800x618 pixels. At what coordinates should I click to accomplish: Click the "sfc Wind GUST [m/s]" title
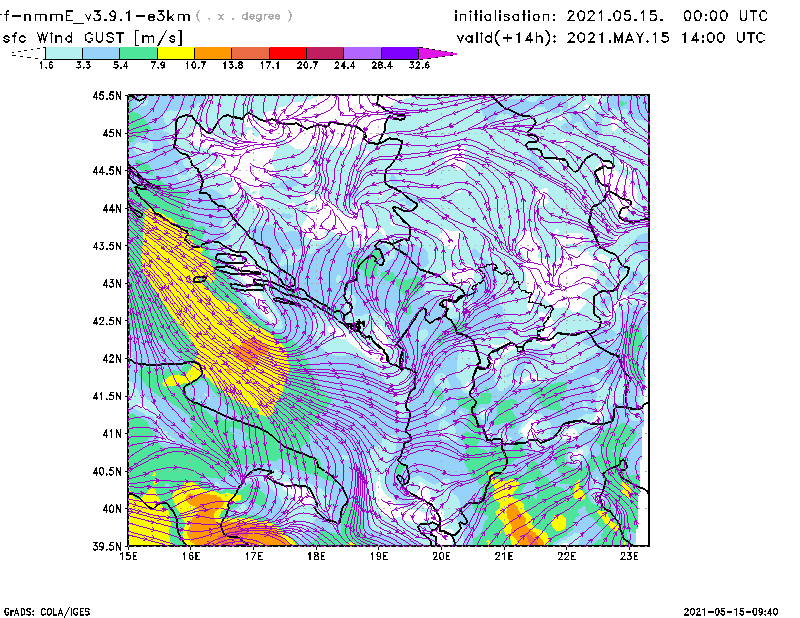93,38
